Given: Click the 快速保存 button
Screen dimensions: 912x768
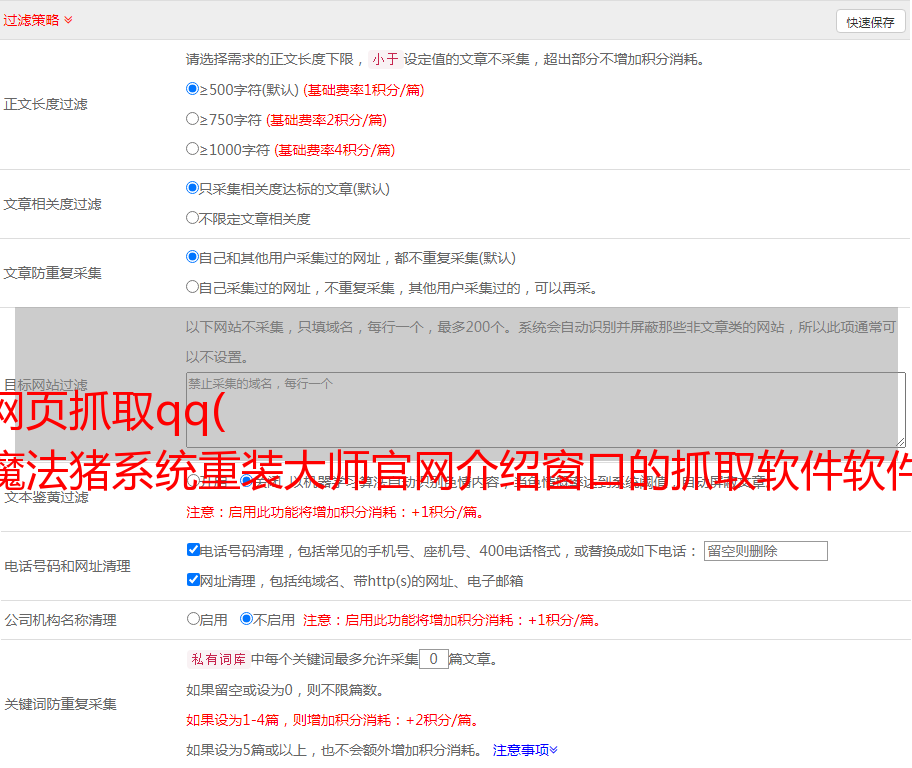Looking at the screenshot, I should [870, 22].
